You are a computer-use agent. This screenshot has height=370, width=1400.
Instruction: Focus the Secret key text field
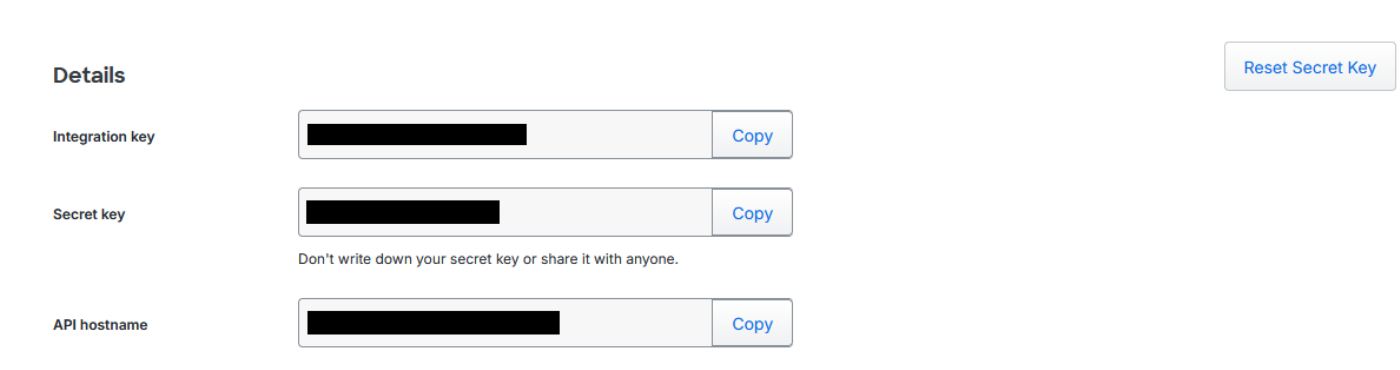coord(505,213)
